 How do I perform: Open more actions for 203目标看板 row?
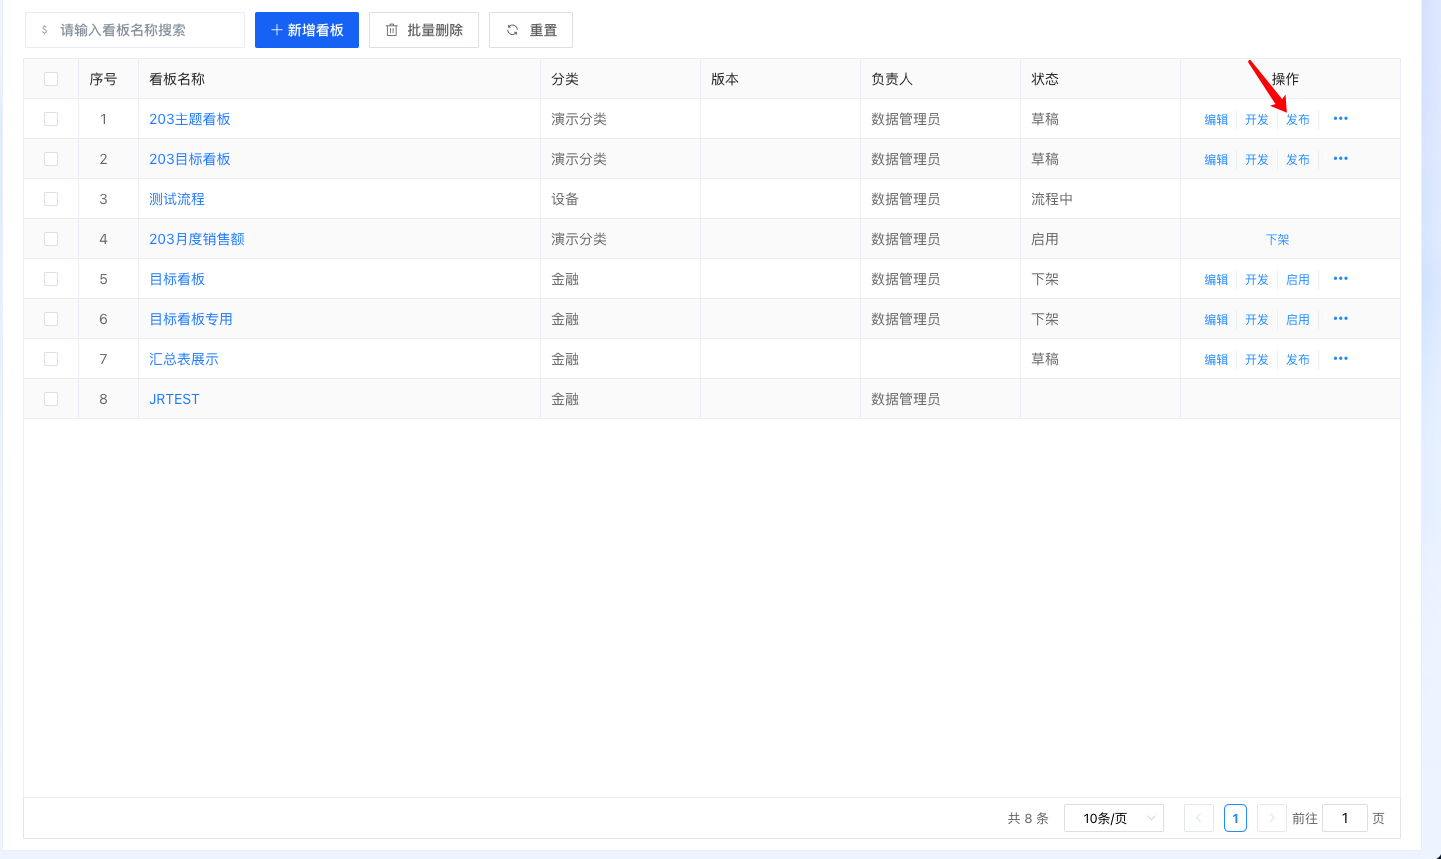[x=1340, y=159]
